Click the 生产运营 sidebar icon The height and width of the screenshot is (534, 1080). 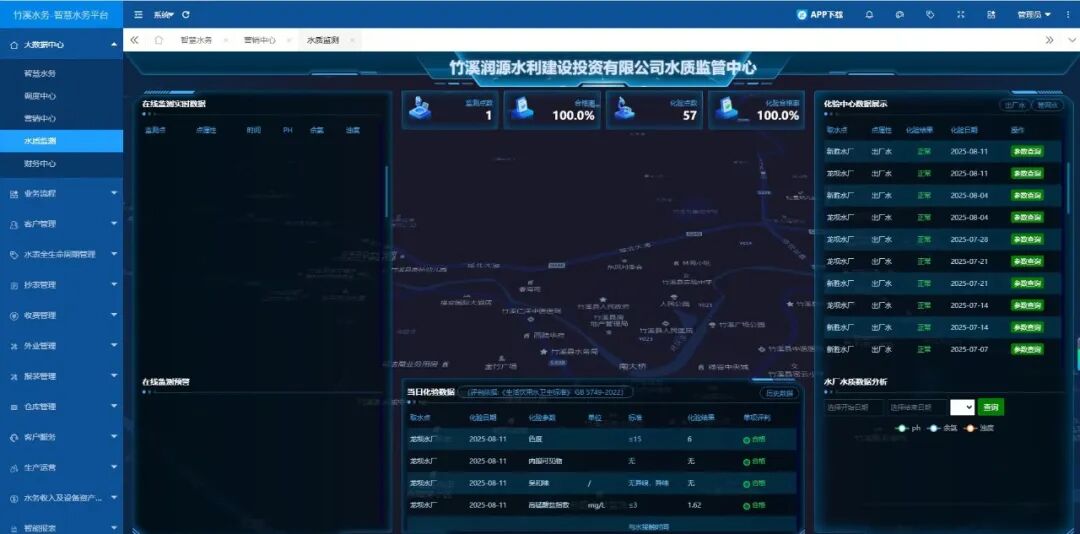14,468
